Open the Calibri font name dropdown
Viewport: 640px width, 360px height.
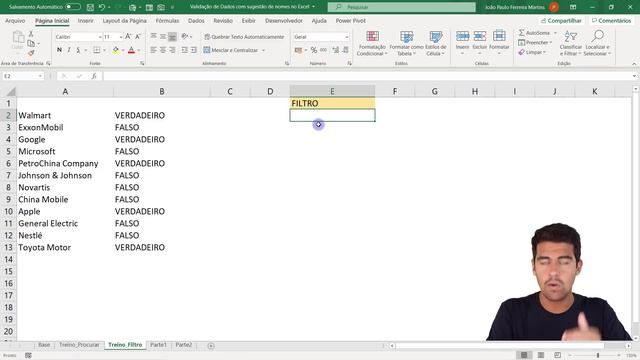100,37
